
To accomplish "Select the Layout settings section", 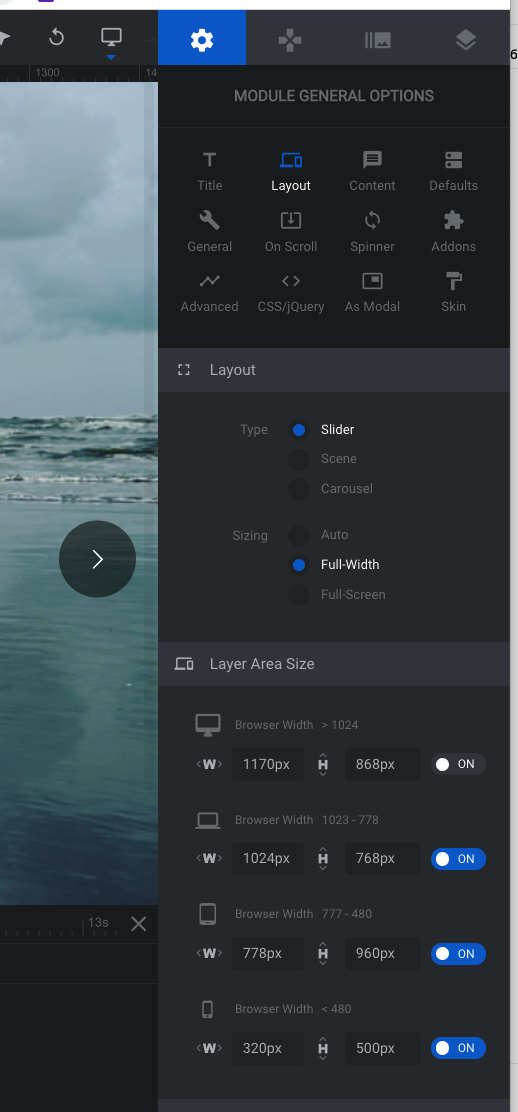I will (x=291, y=171).
